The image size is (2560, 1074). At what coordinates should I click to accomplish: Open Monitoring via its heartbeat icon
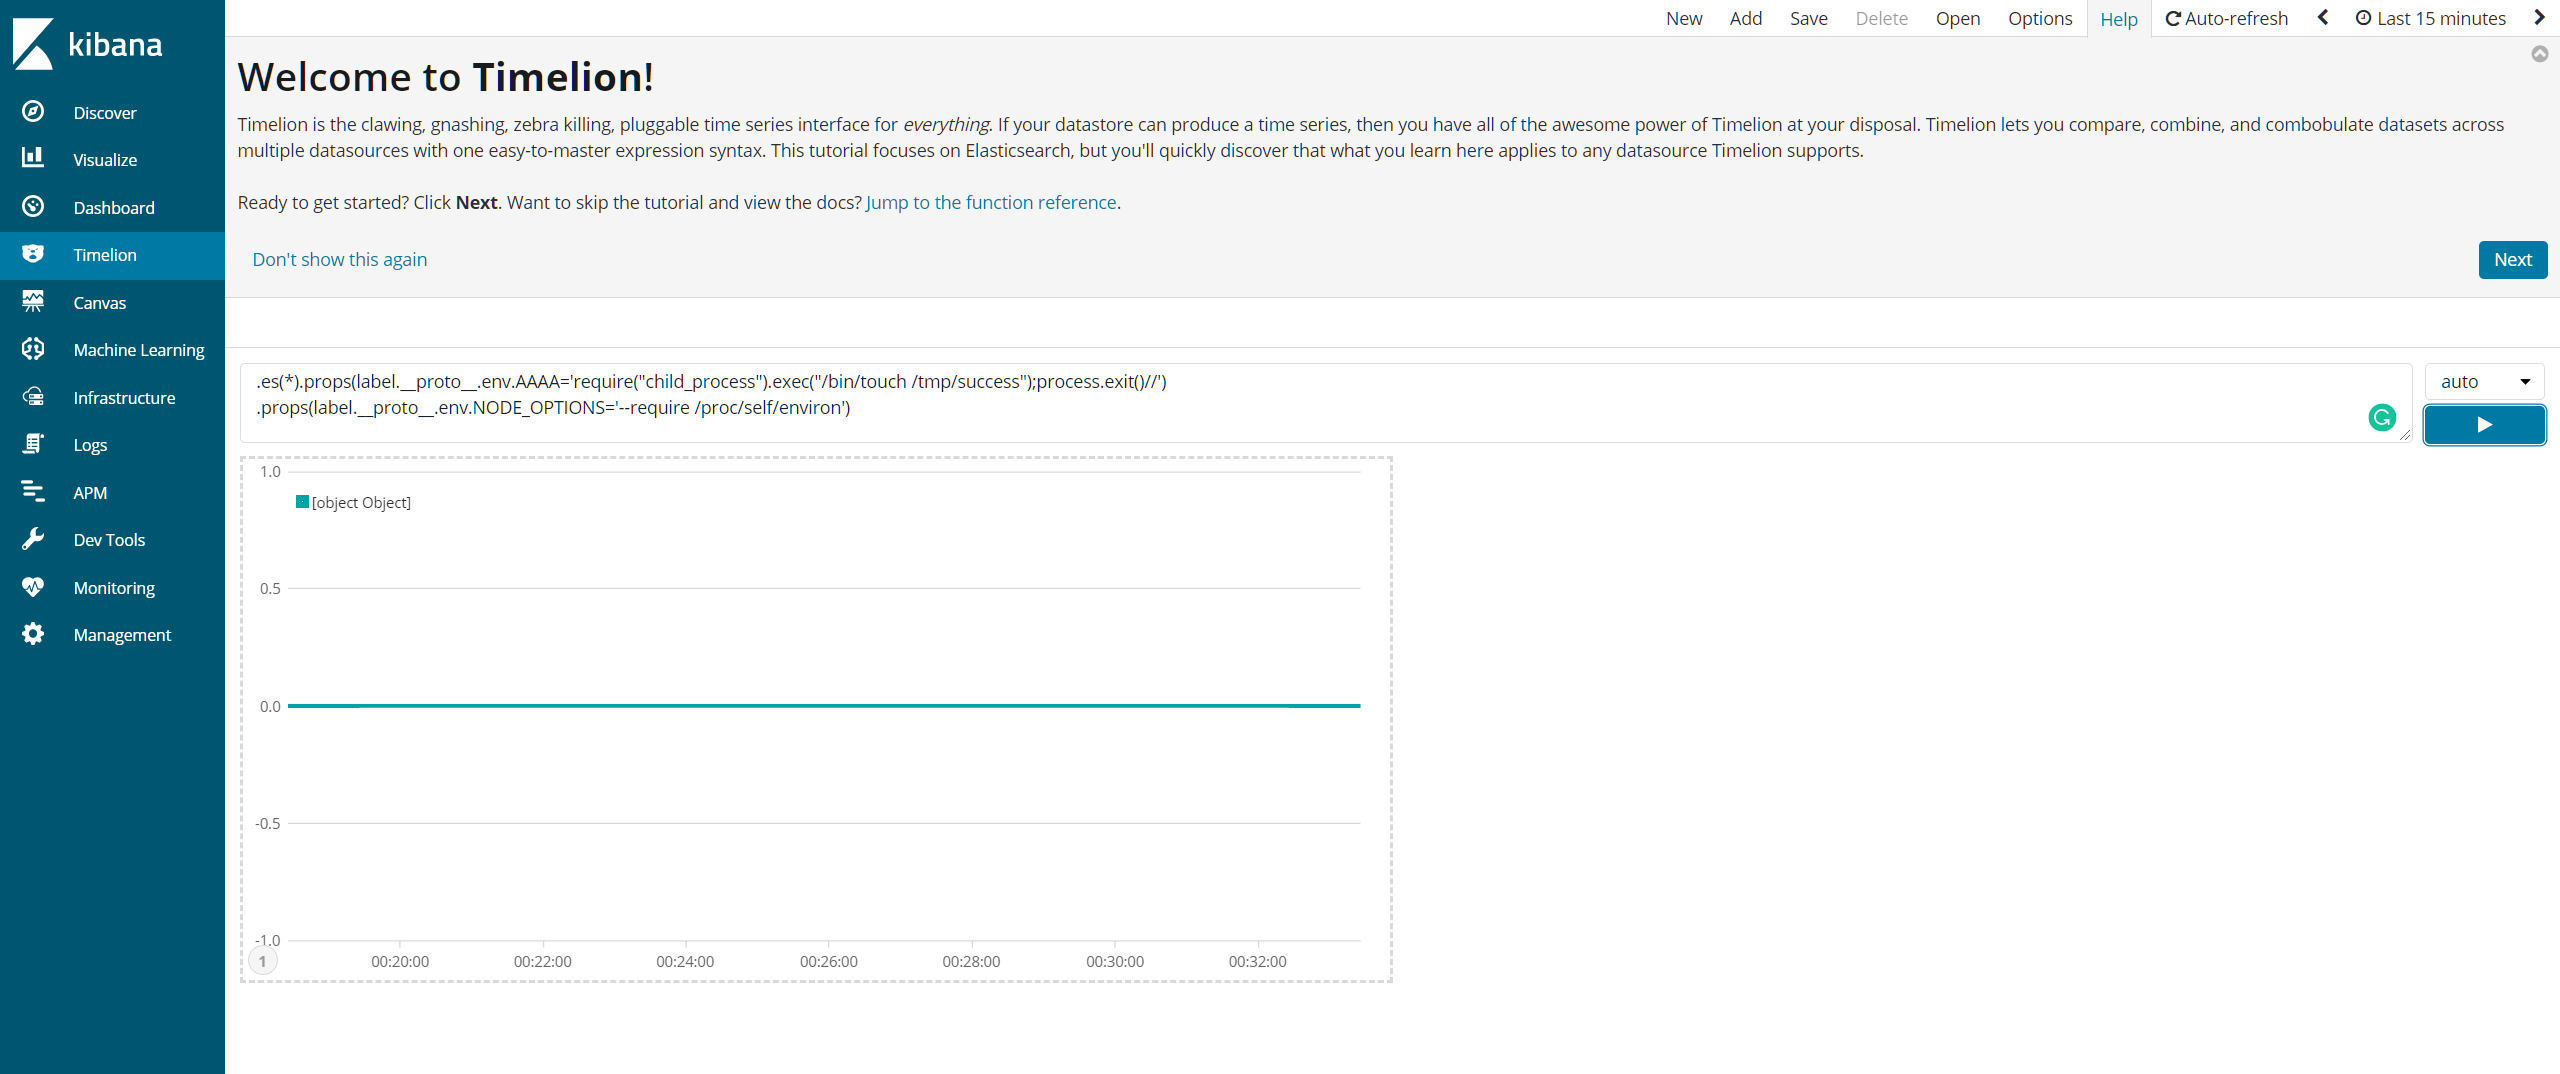tap(33, 587)
